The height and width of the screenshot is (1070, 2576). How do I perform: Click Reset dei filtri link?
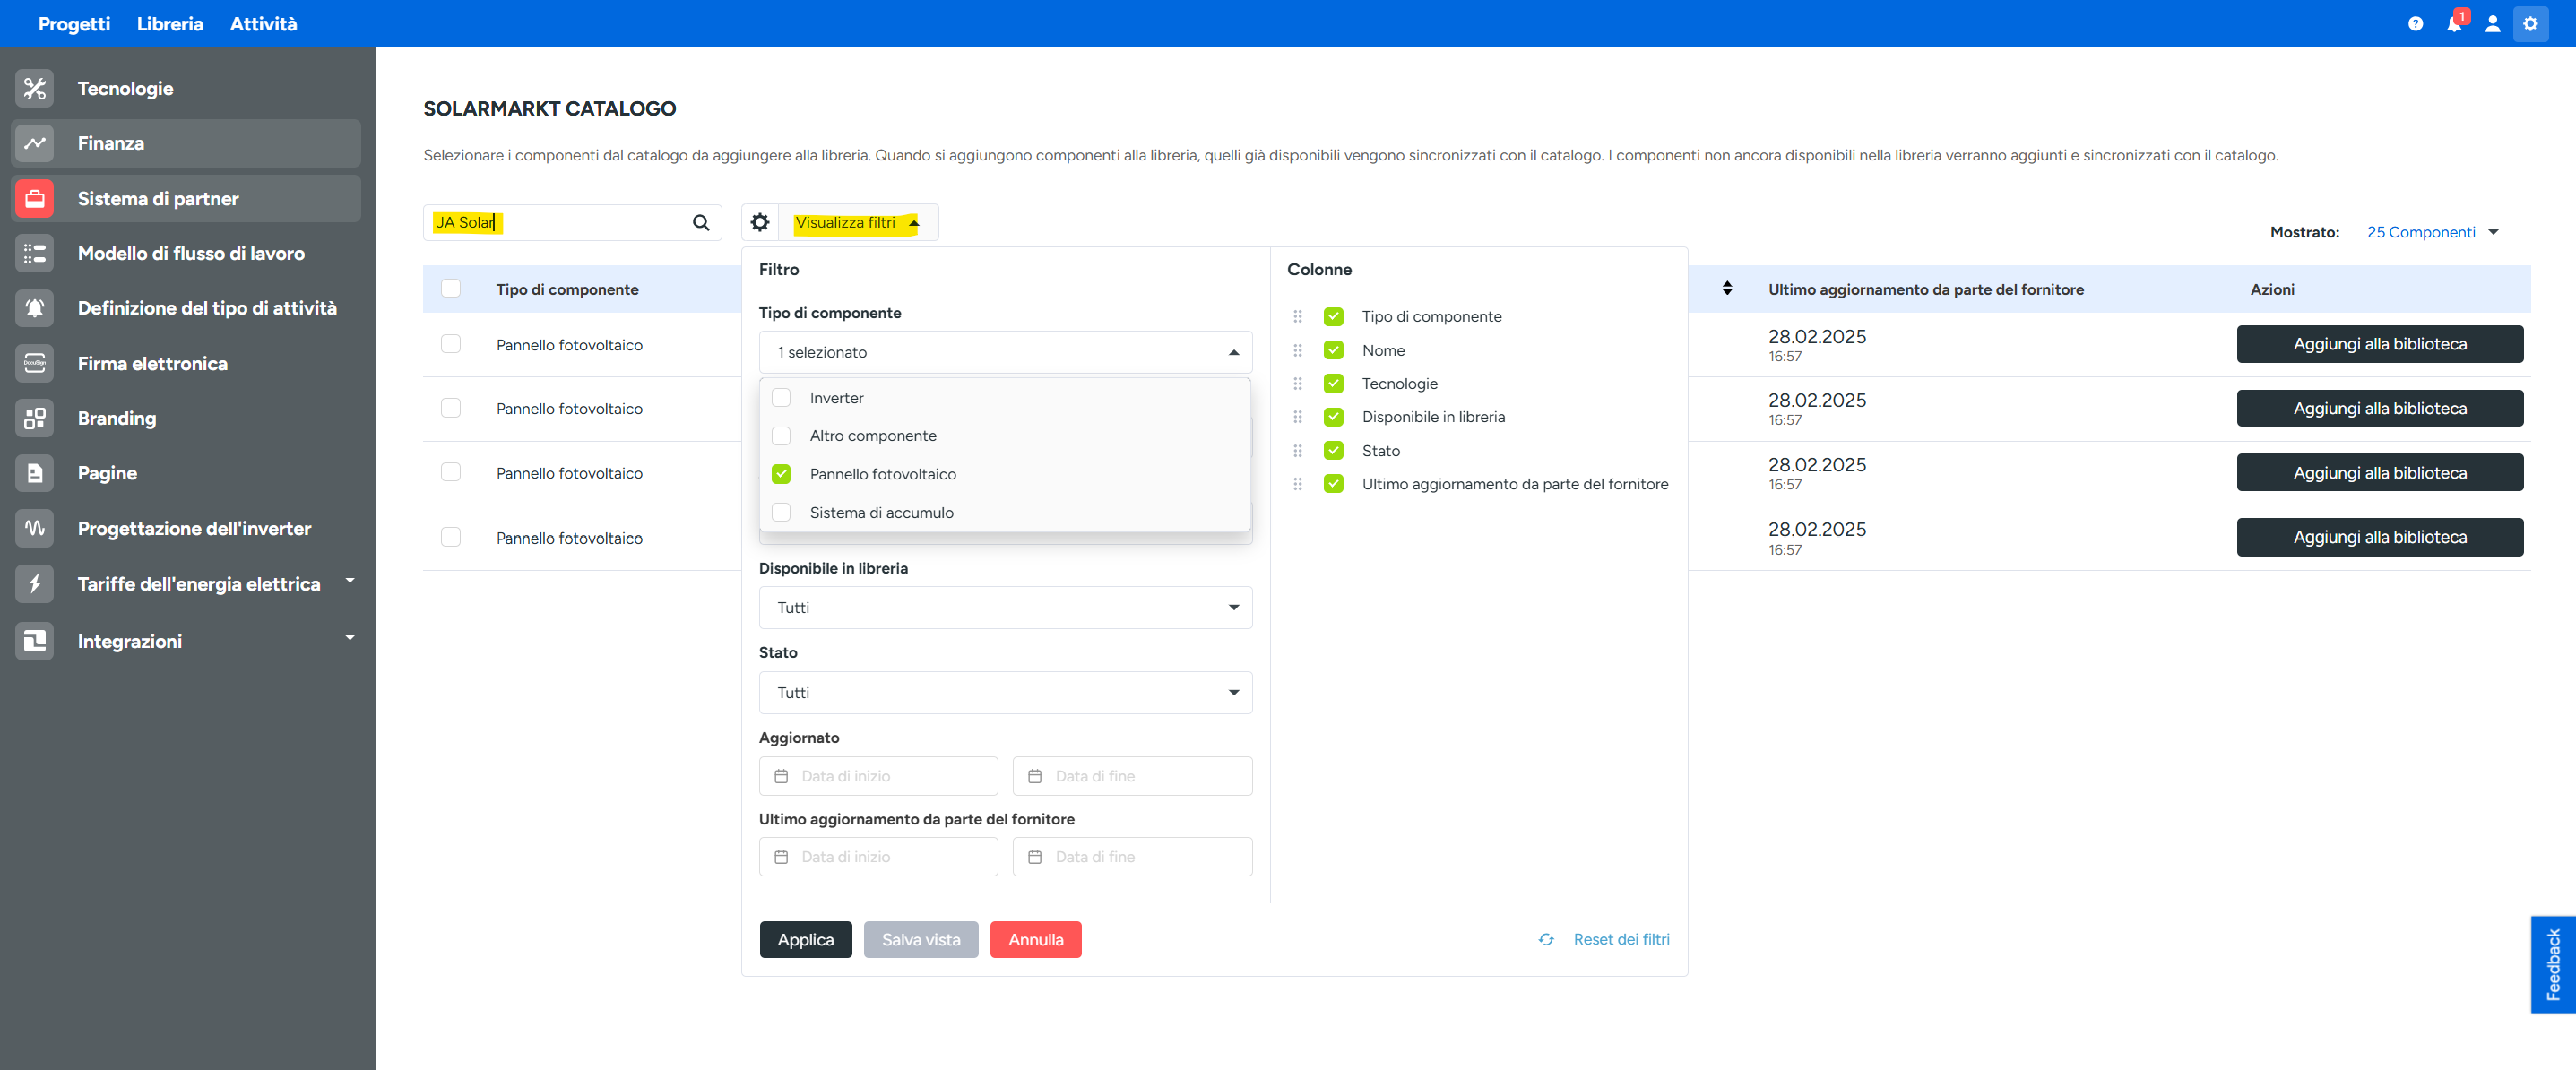[1620, 939]
